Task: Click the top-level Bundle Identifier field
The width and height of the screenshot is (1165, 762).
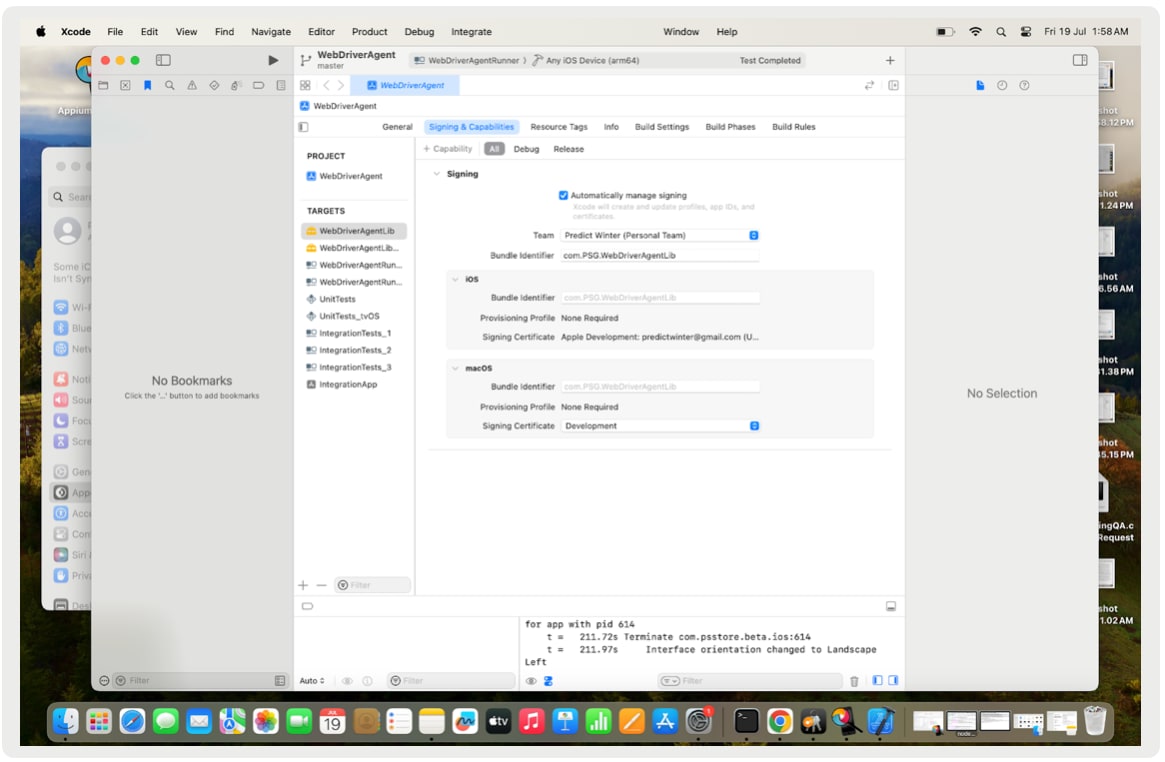Action: tap(660, 256)
